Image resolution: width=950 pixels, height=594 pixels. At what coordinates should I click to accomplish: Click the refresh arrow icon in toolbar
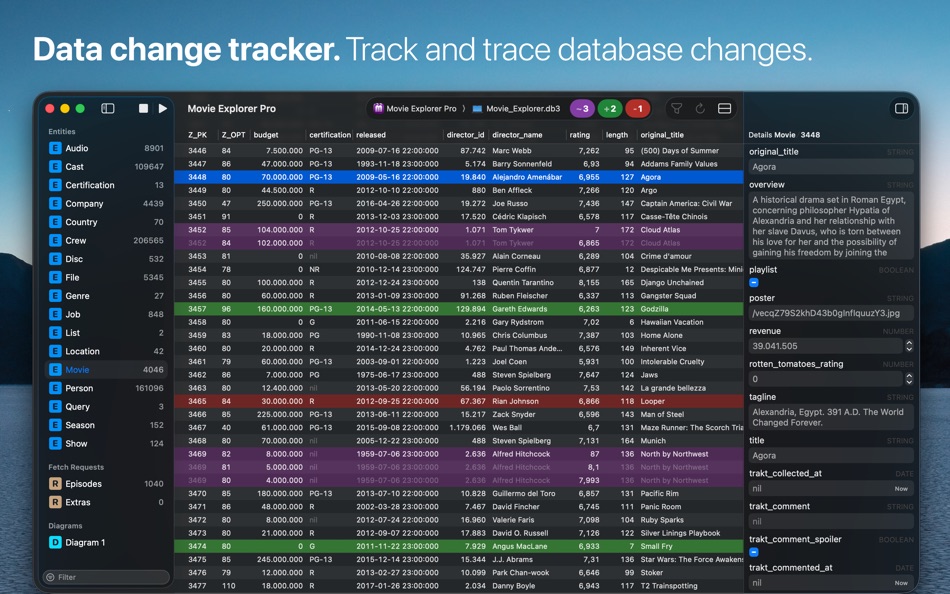[x=700, y=108]
